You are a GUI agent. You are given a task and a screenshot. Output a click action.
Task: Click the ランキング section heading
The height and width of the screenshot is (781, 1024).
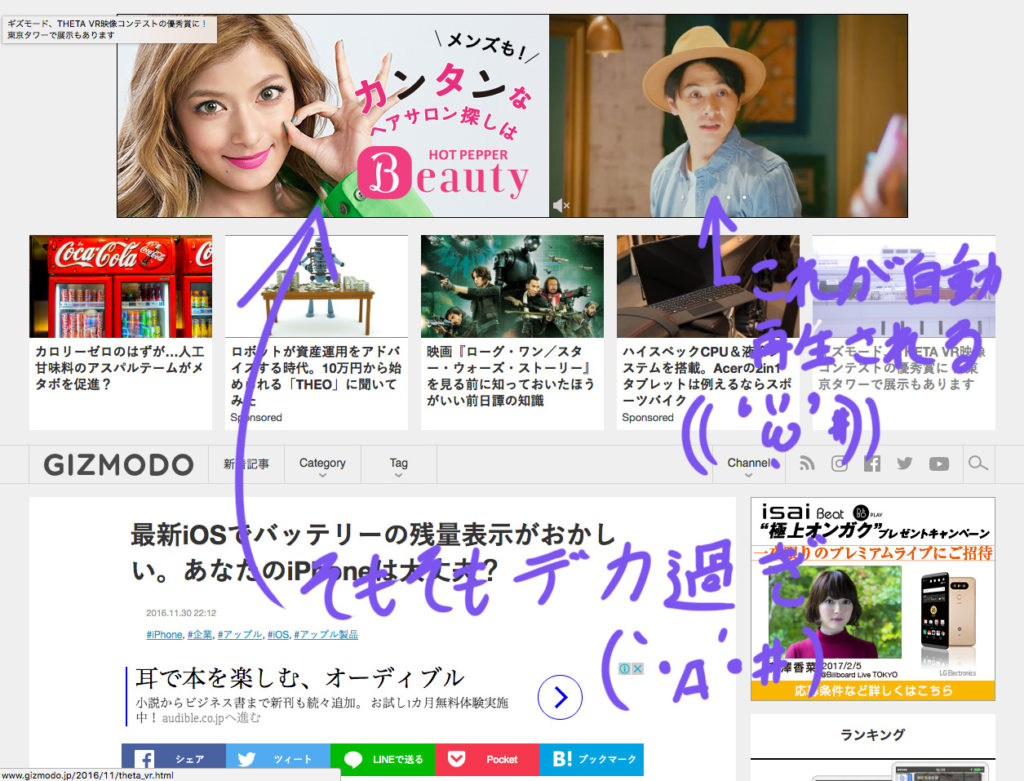873,735
